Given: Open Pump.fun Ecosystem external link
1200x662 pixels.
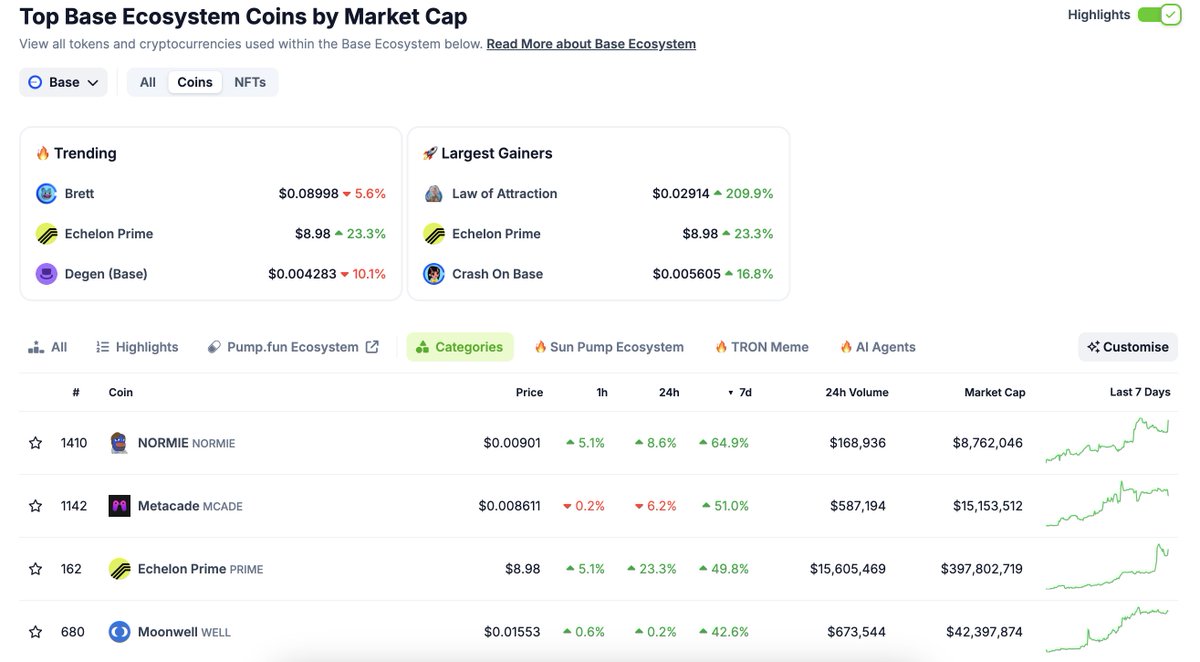Looking at the screenshot, I should (292, 347).
